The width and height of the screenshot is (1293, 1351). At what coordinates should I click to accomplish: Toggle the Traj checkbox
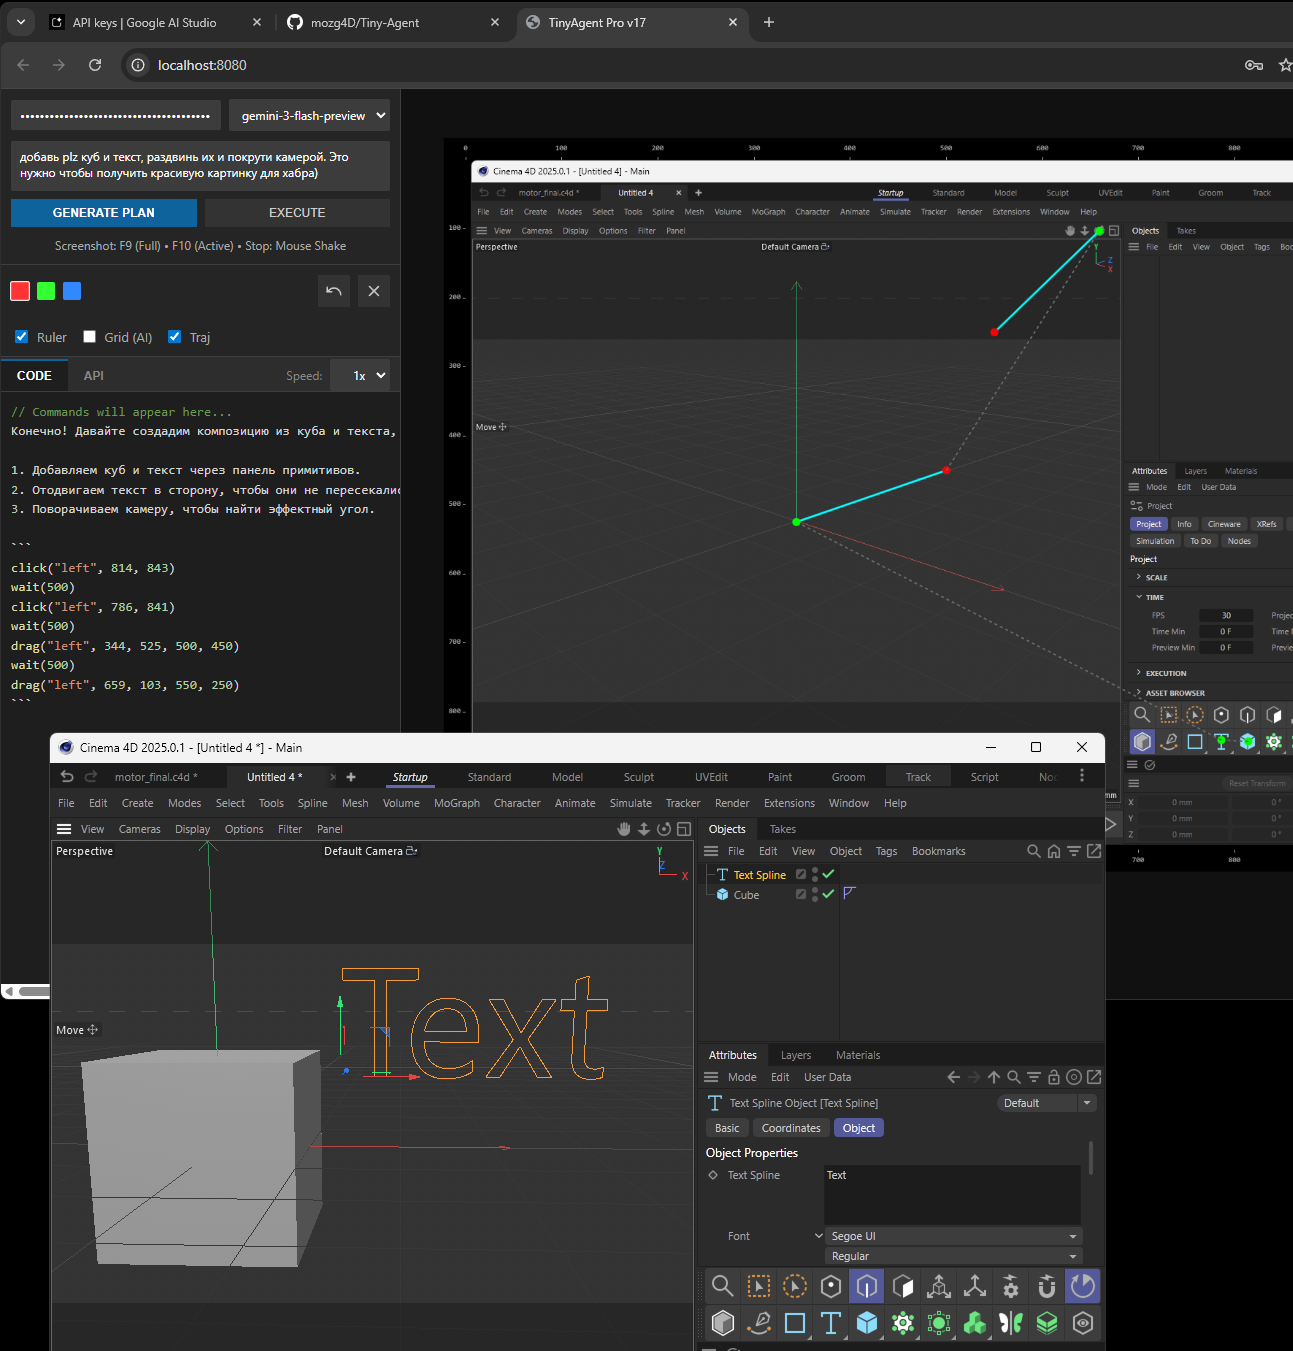tap(175, 337)
